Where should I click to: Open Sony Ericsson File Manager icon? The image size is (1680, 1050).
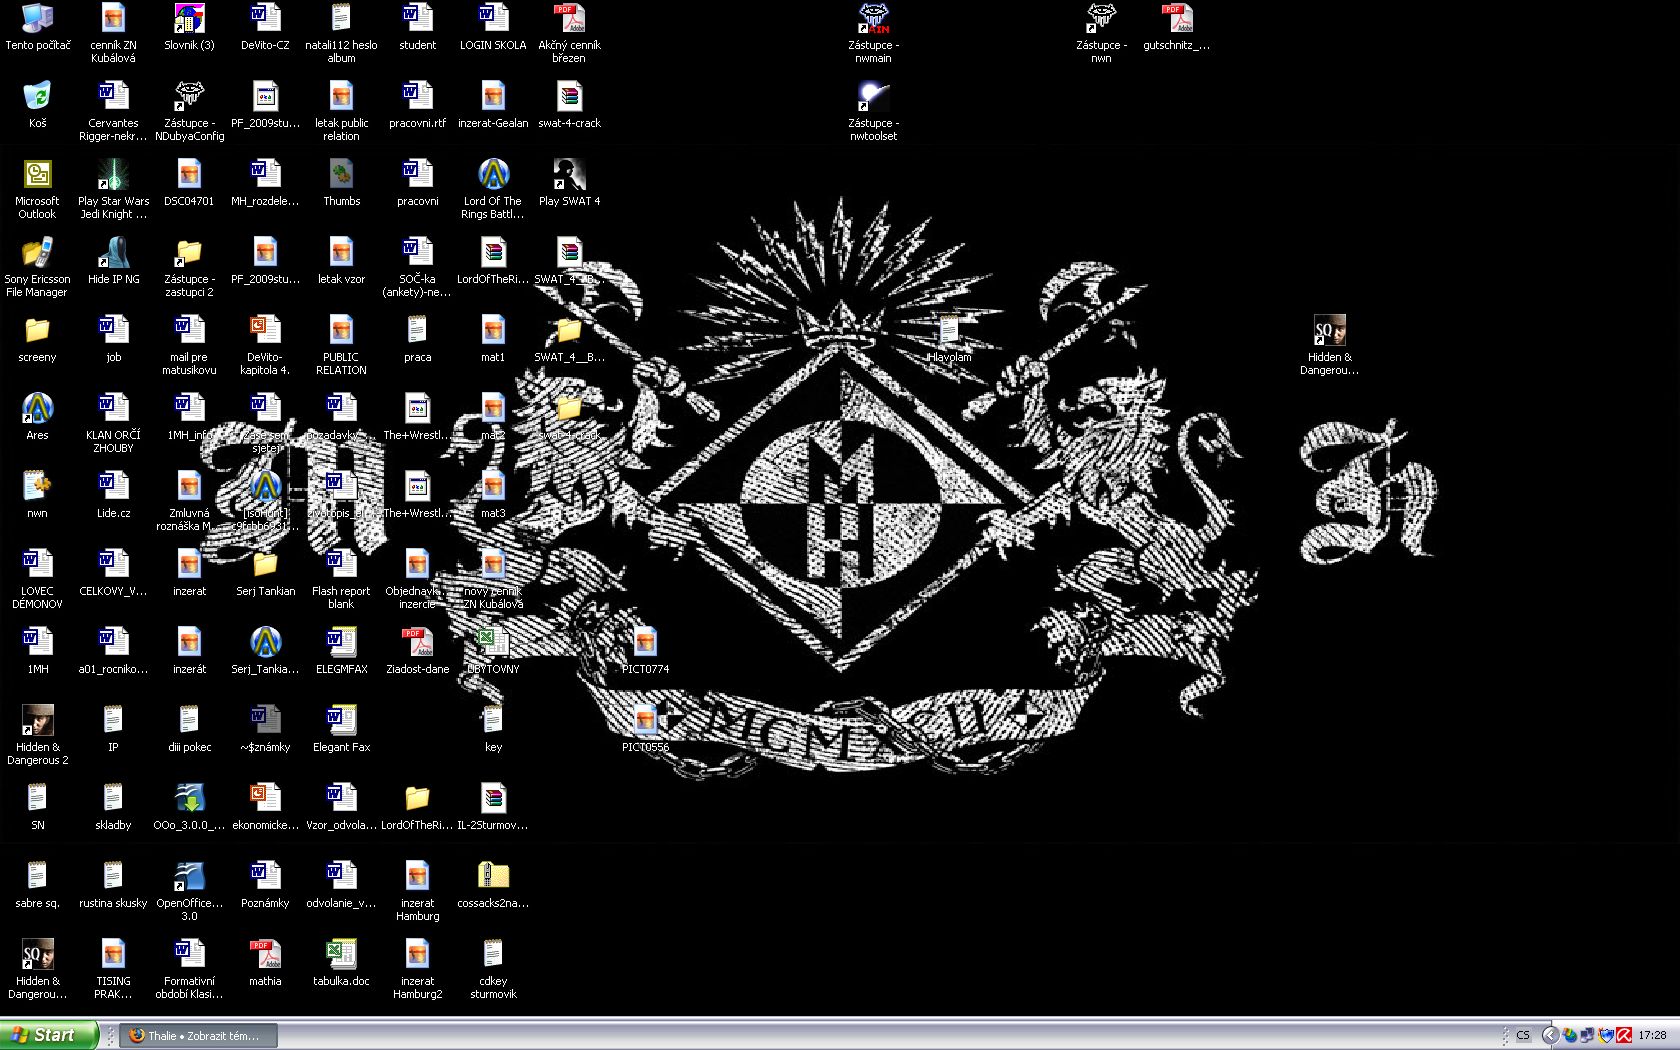click(37, 253)
